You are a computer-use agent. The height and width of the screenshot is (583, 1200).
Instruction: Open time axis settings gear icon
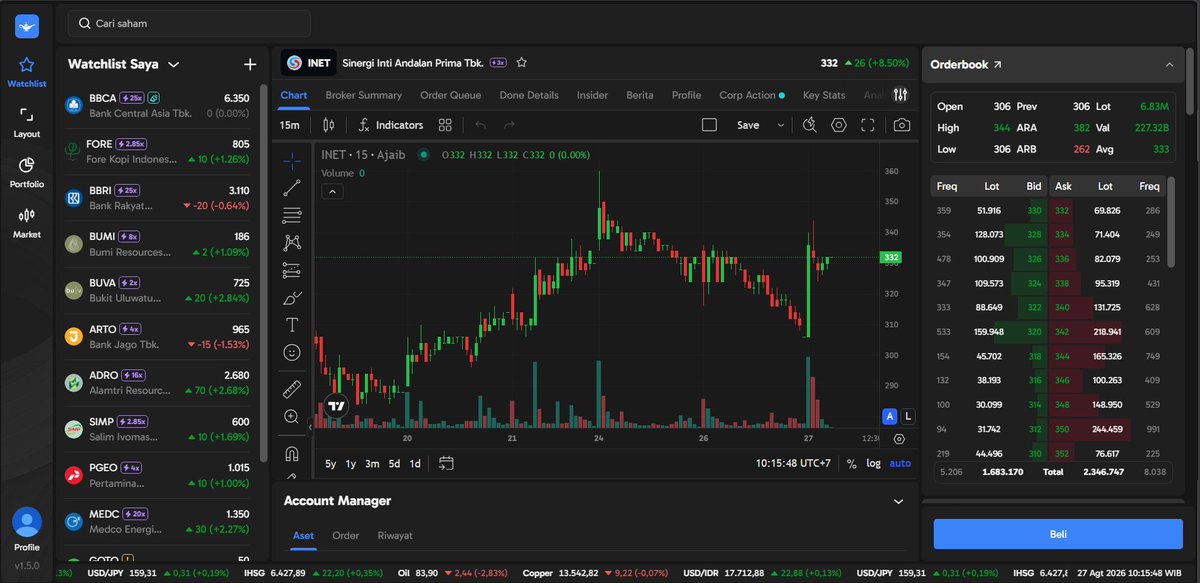coord(899,438)
